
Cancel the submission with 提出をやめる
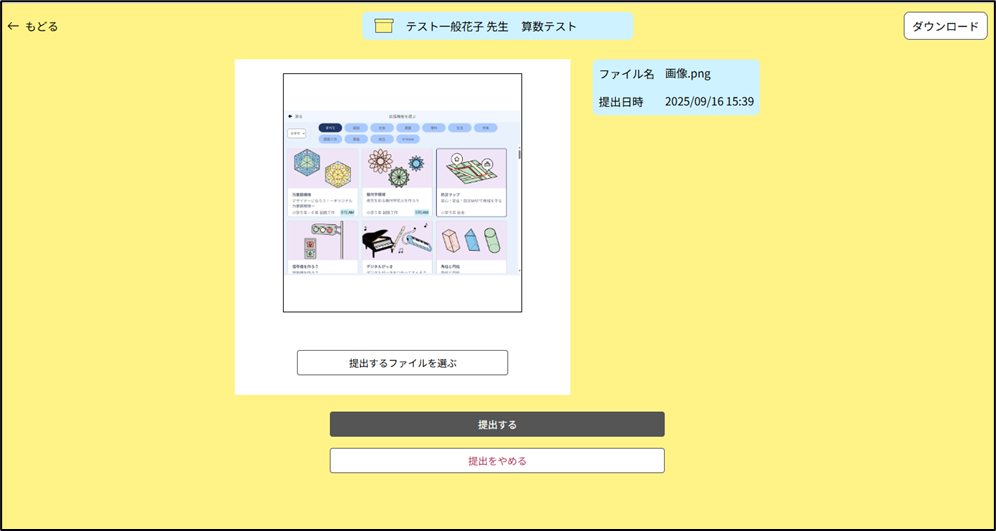point(497,461)
